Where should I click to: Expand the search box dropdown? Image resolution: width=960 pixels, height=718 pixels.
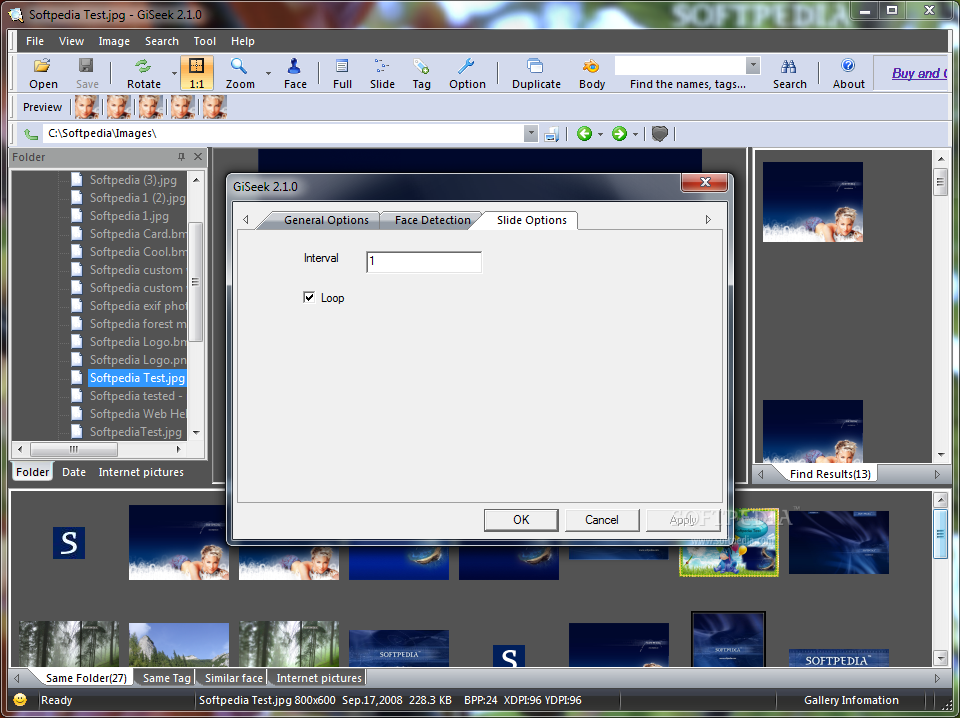[753, 65]
